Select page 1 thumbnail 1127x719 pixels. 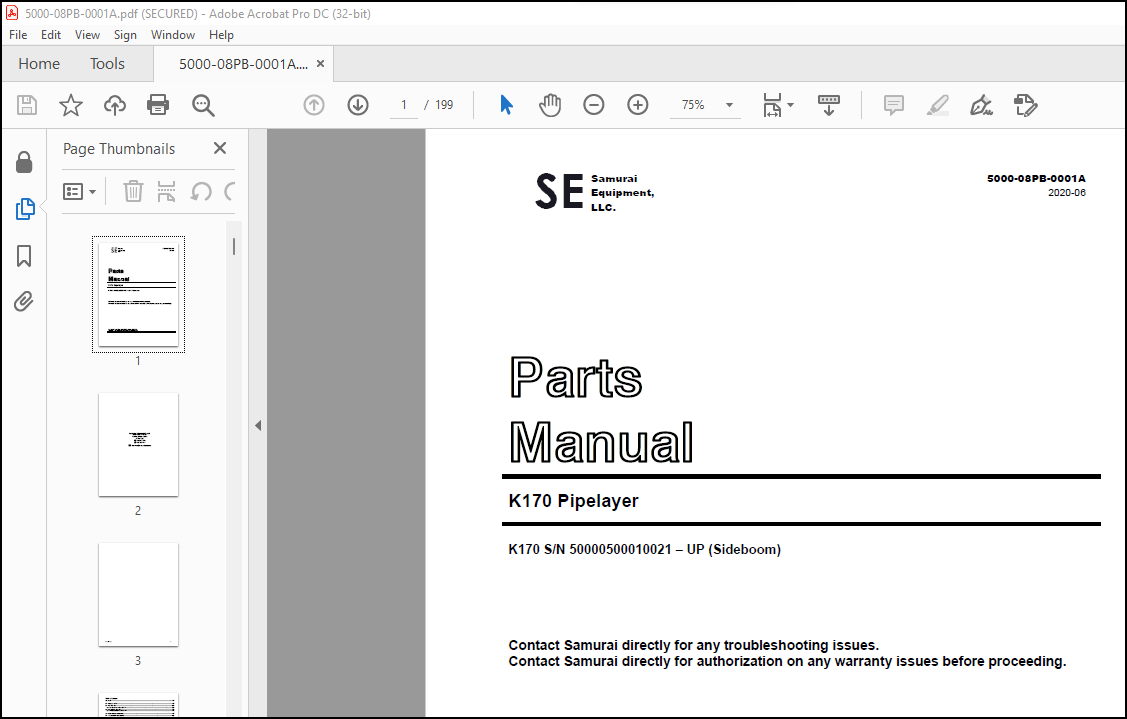(x=138, y=294)
